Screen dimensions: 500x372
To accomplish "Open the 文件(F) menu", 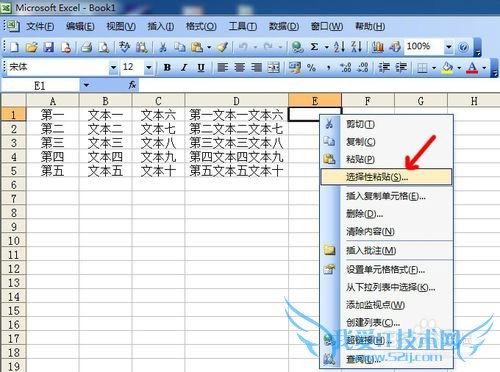I will pos(40,26).
